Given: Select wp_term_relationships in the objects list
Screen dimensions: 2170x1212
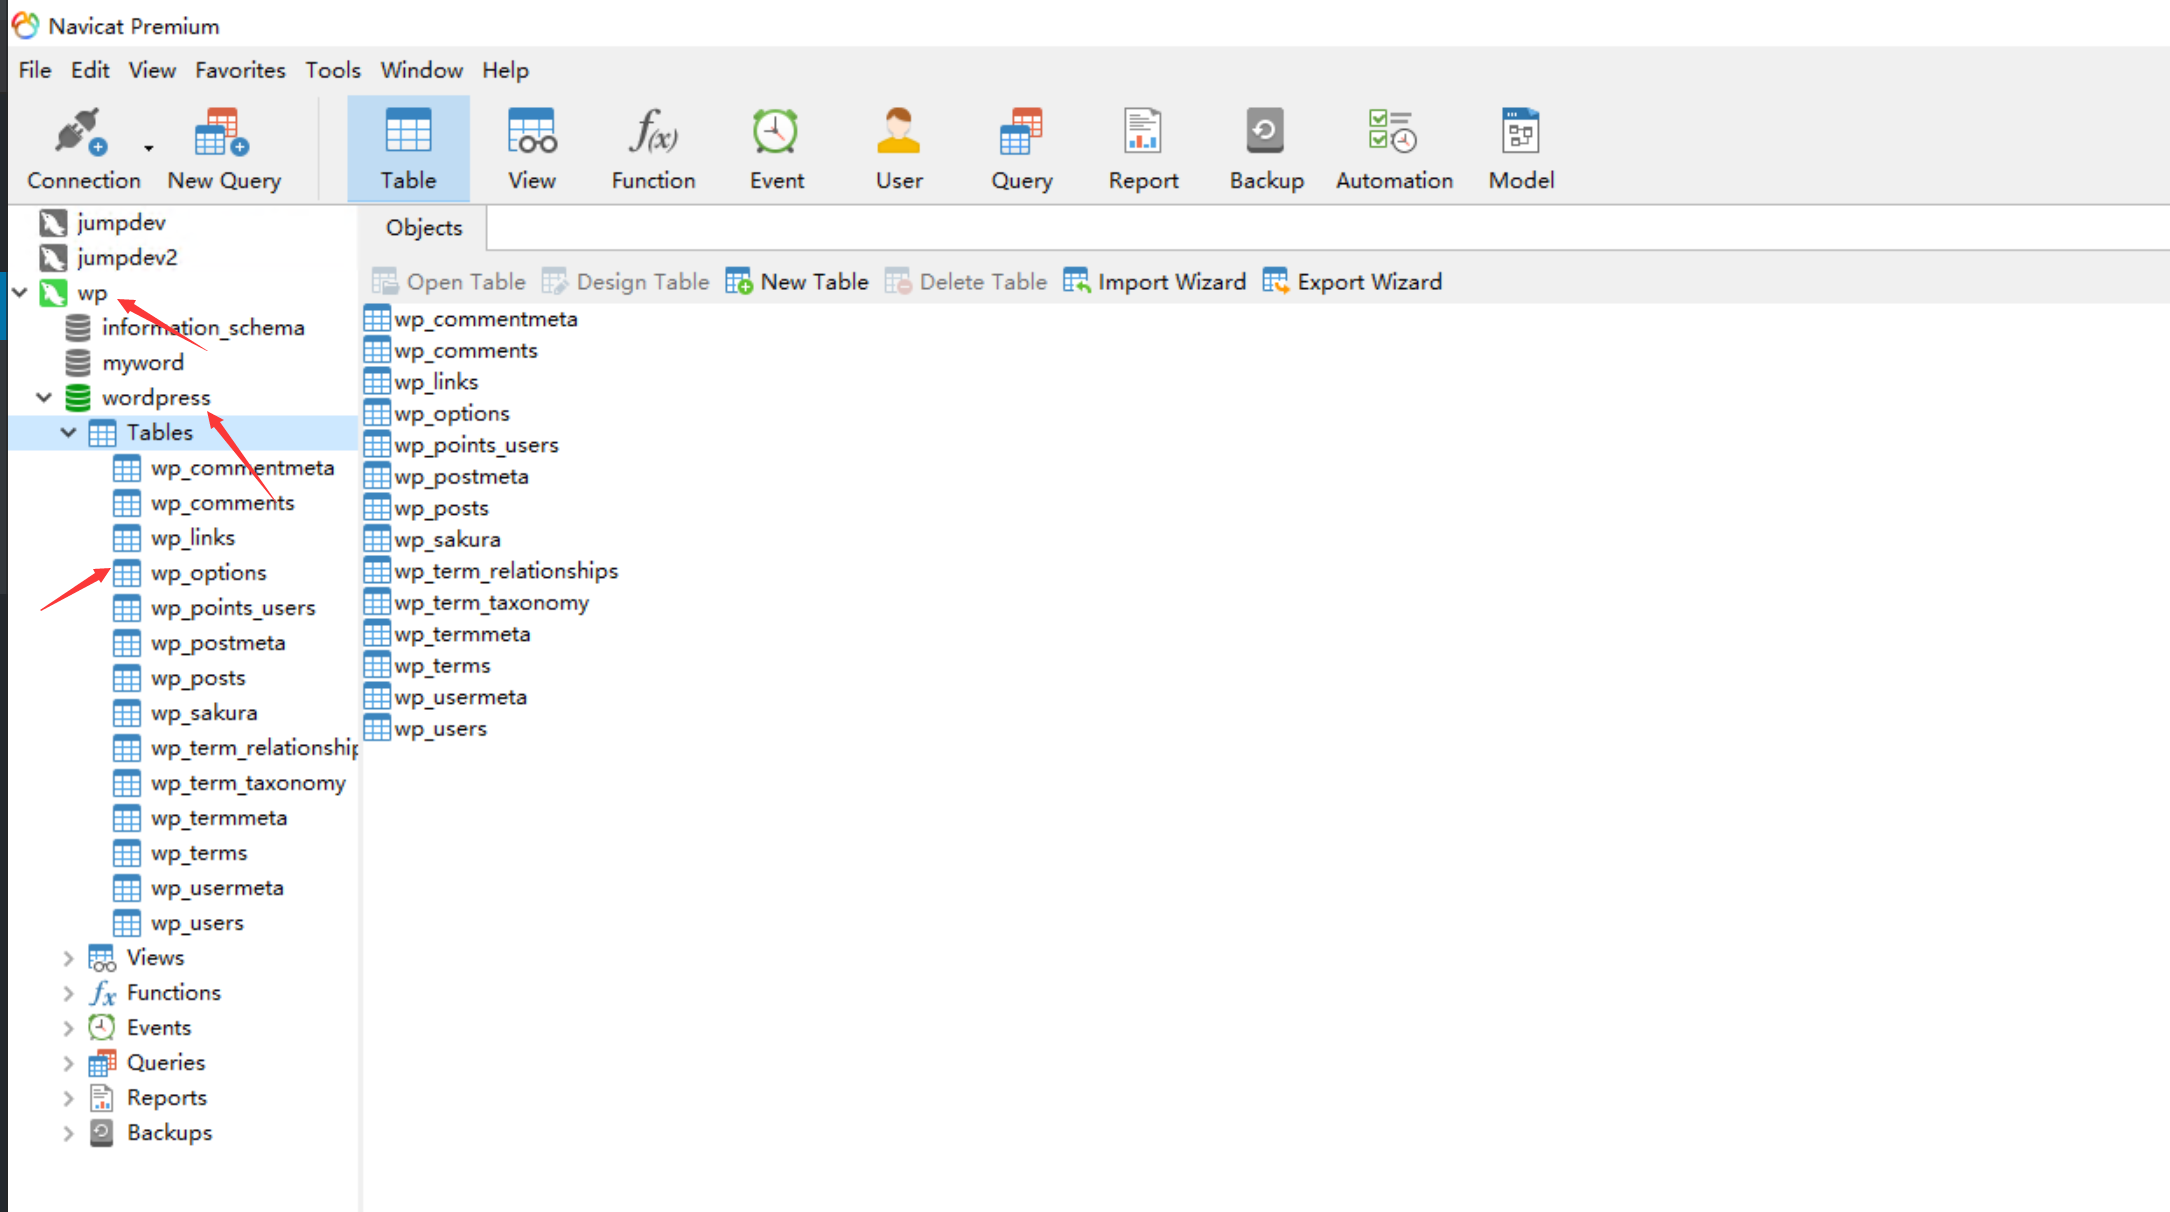Looking at the screenshot, I should point(505,571).
